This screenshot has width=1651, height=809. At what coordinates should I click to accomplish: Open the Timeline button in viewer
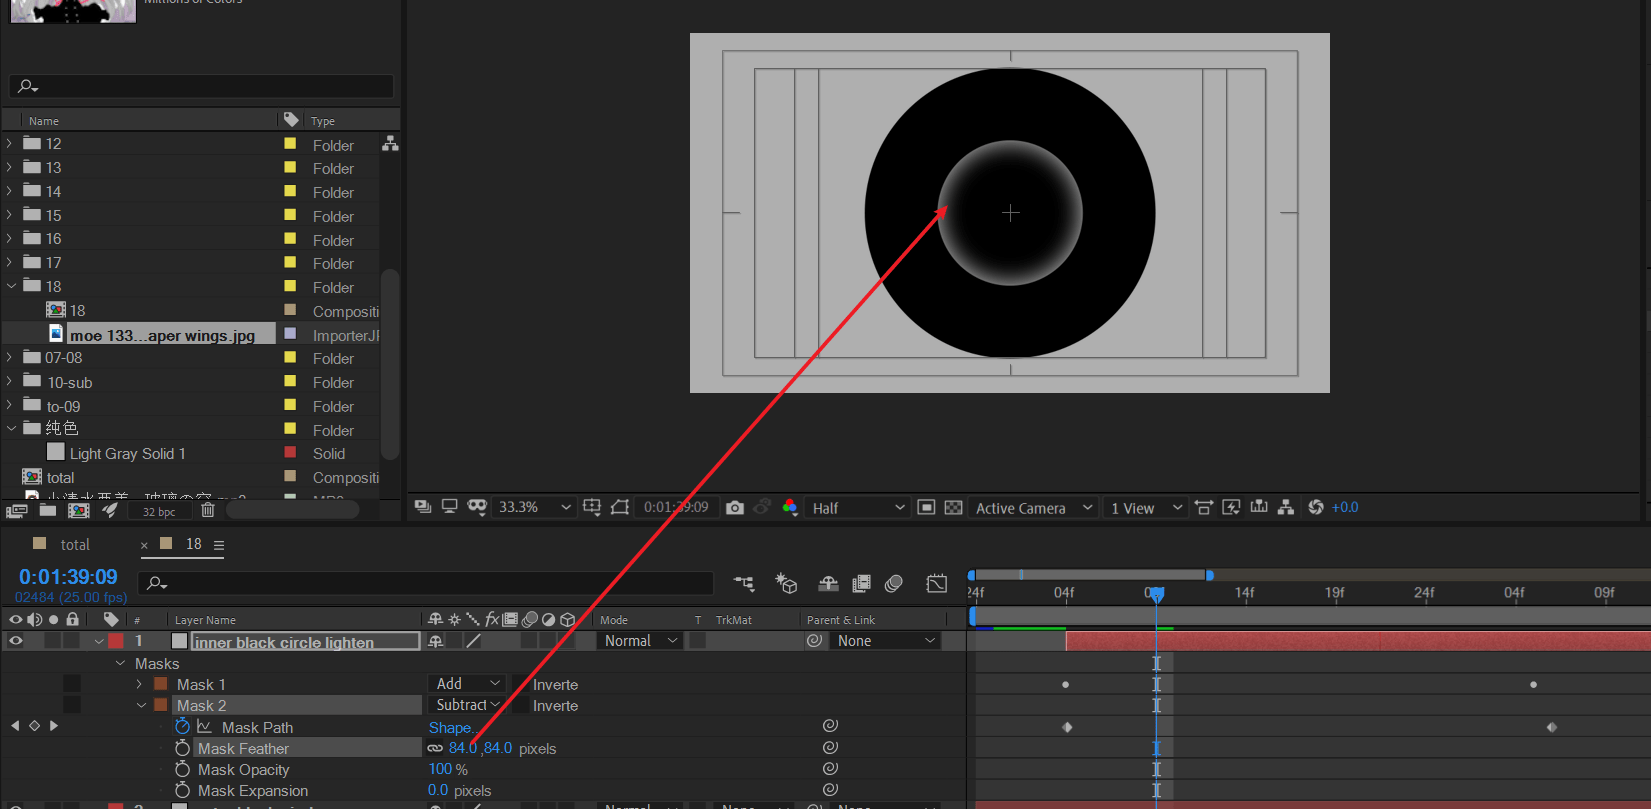[1259, 507]
